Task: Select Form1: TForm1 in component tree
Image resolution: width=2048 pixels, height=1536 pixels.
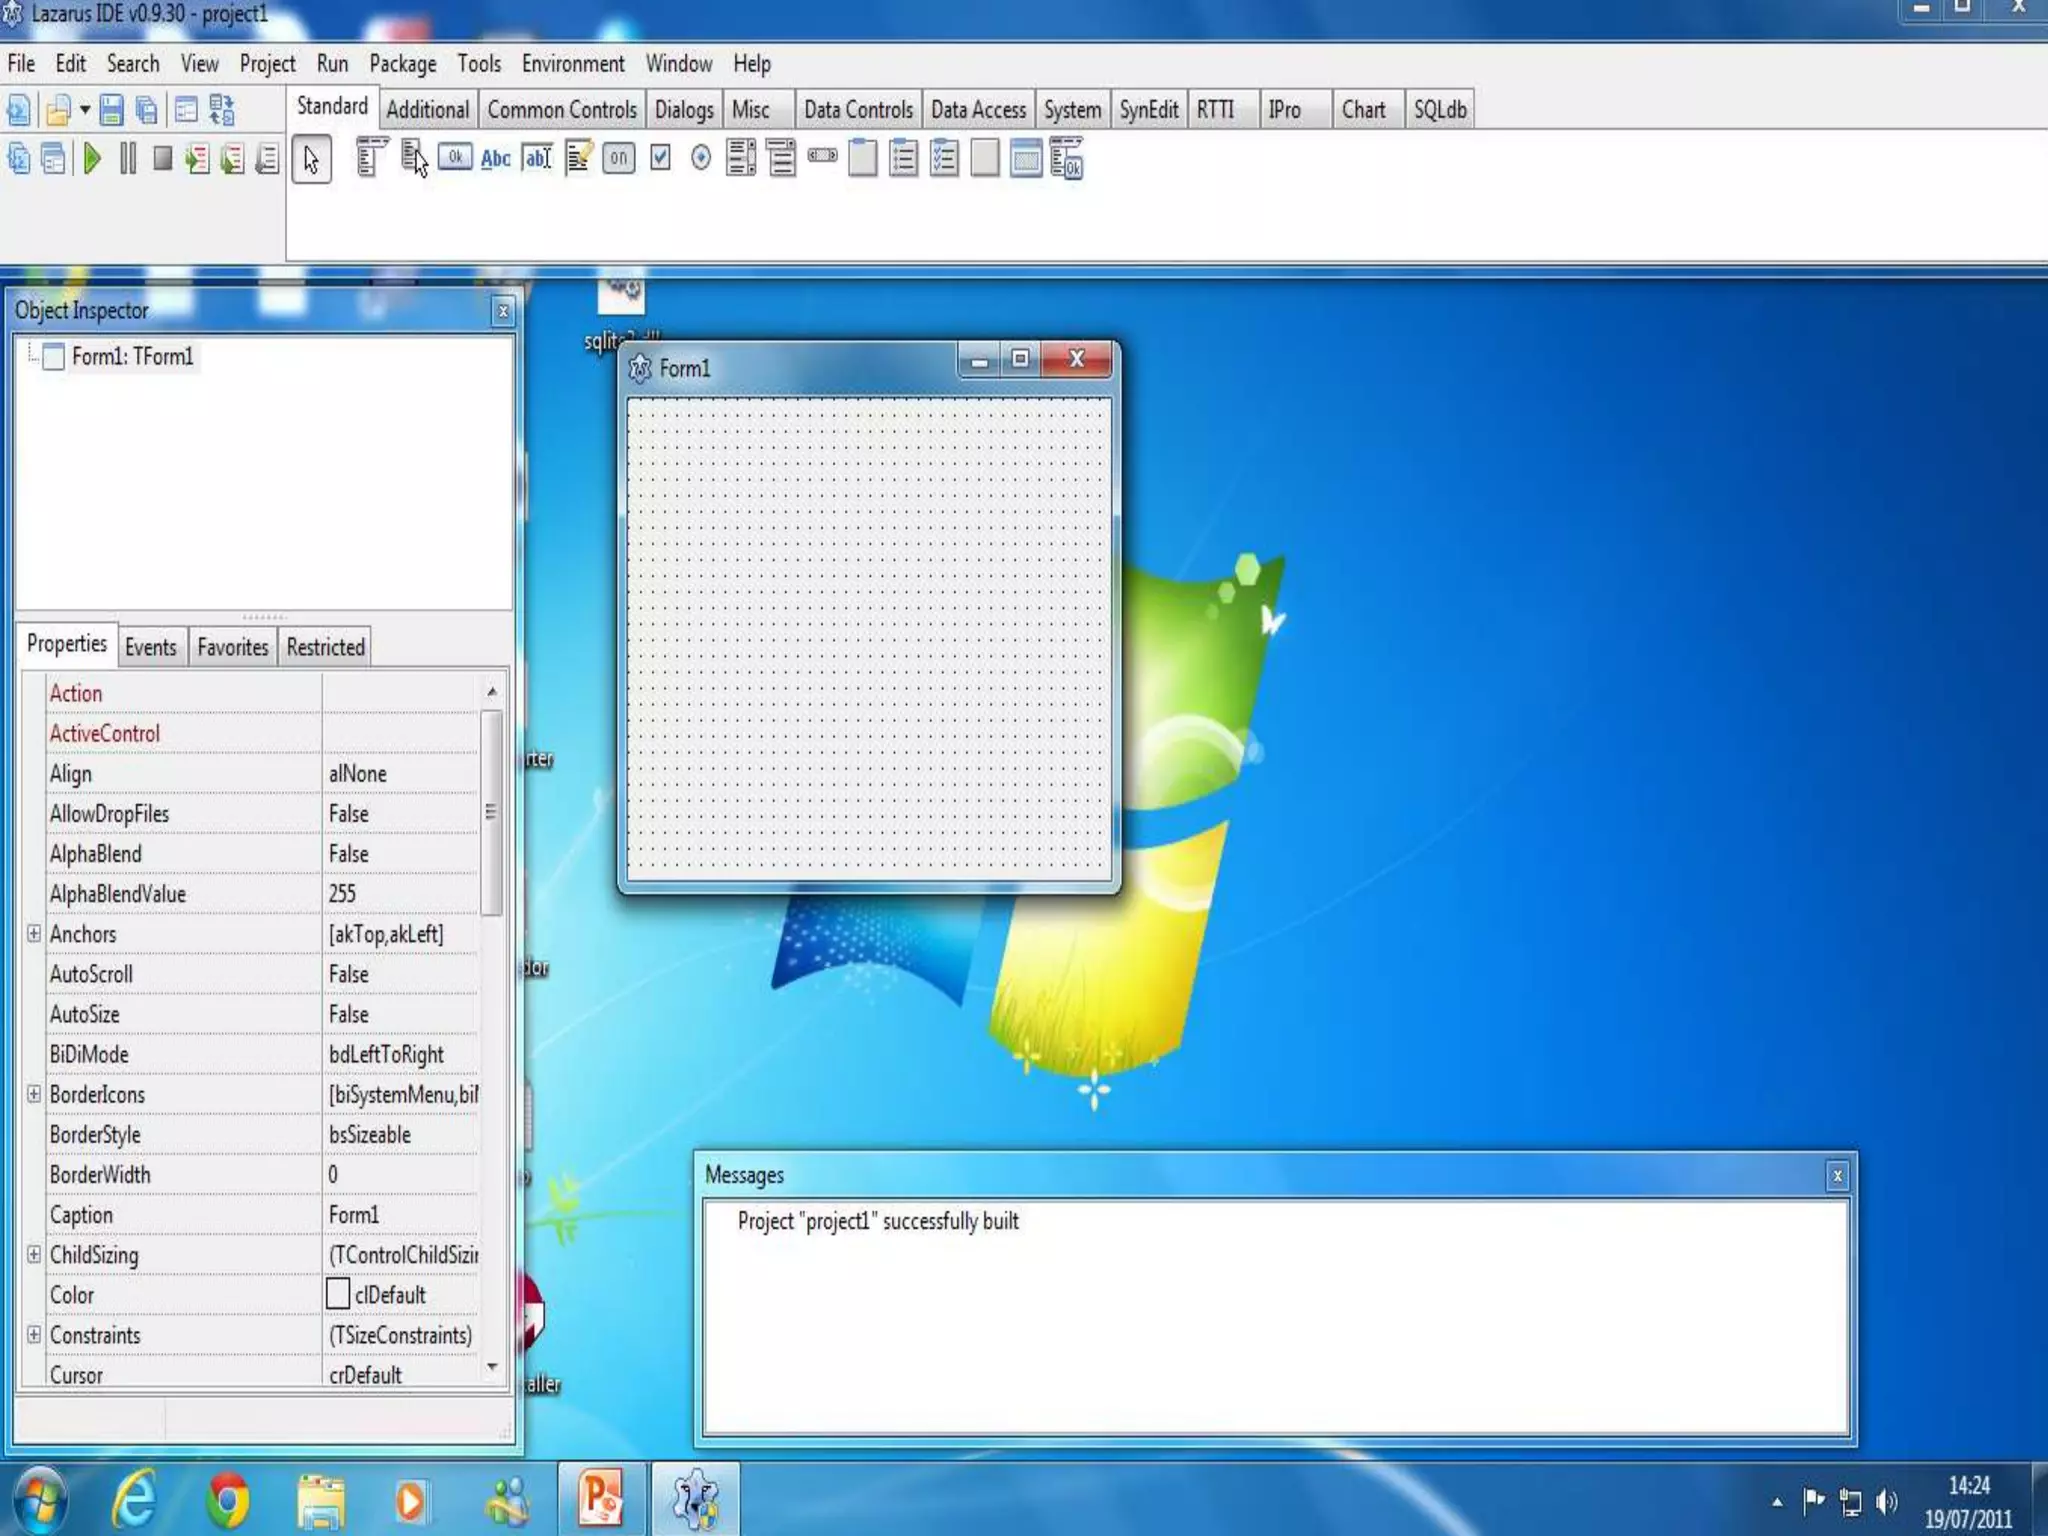Action: 131,357
